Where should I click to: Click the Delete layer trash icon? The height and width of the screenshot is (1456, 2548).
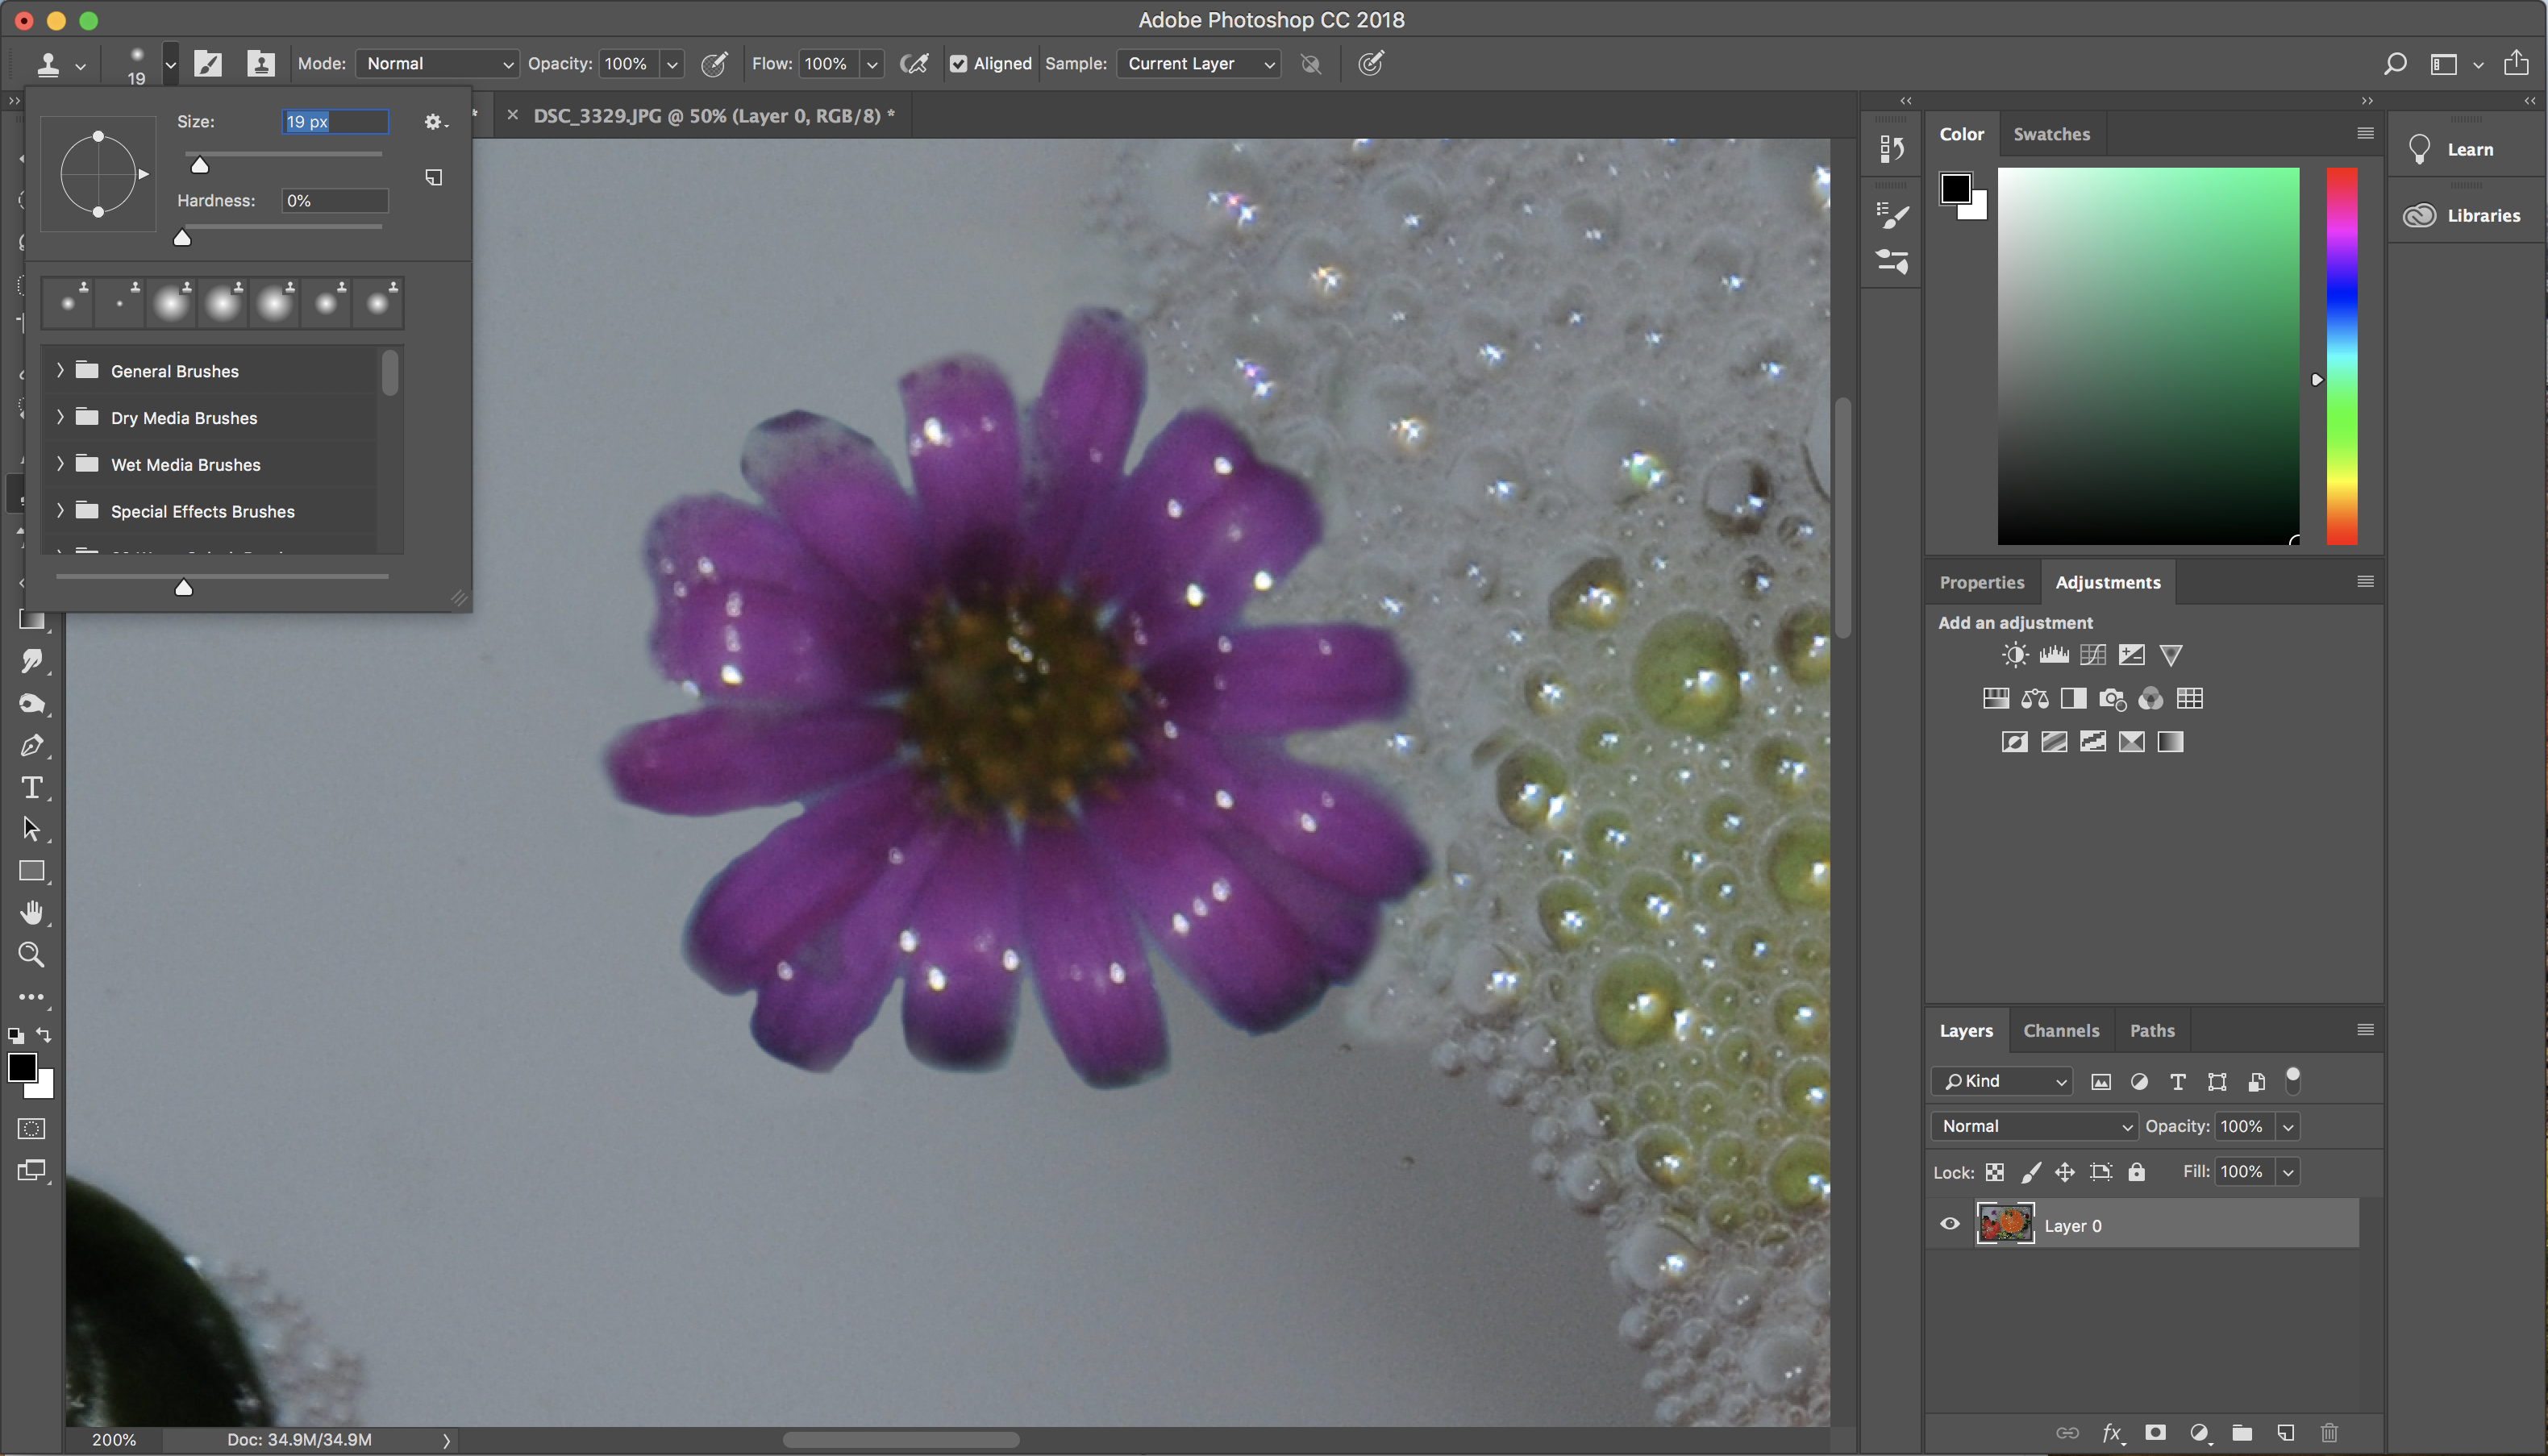coord(2329,1433)
